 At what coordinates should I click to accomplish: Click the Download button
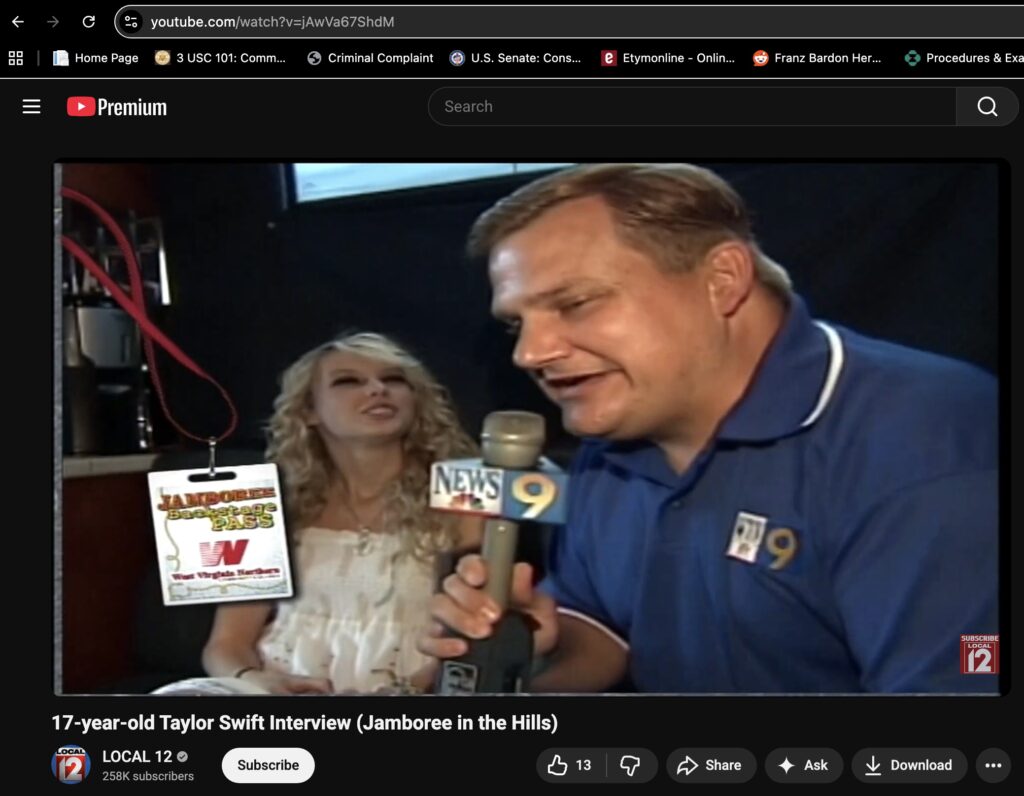pyautogui.click(x=909, y=765)
